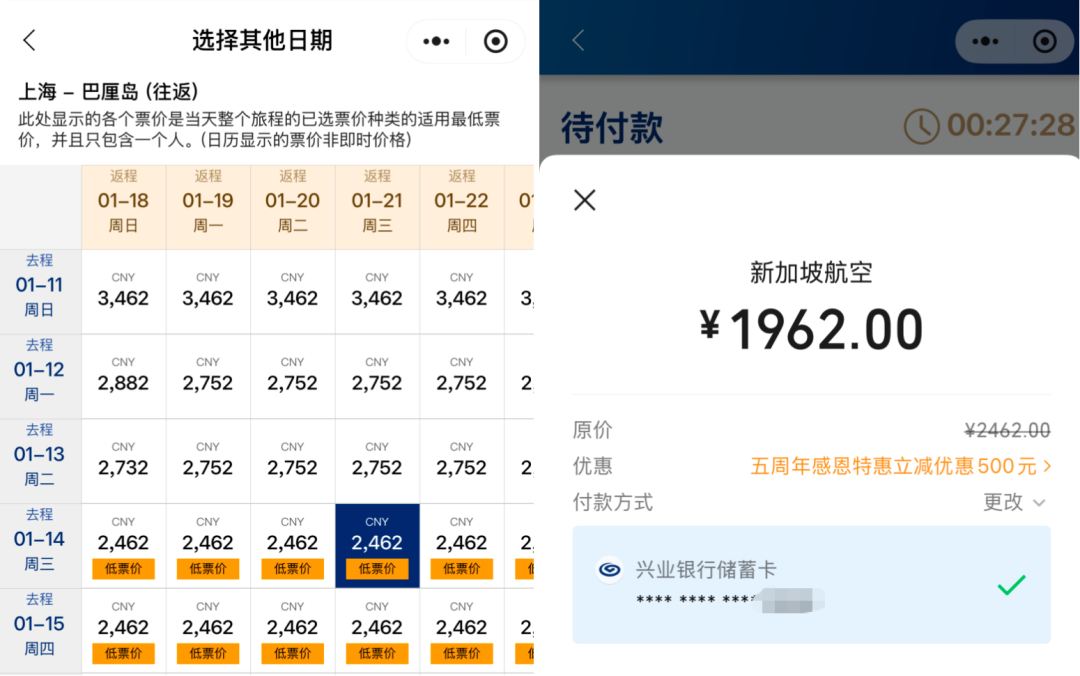Tap the 低票价 tag under 01-18 fare
This screenshot has width=1080, height=676.
tap(123, 570)
